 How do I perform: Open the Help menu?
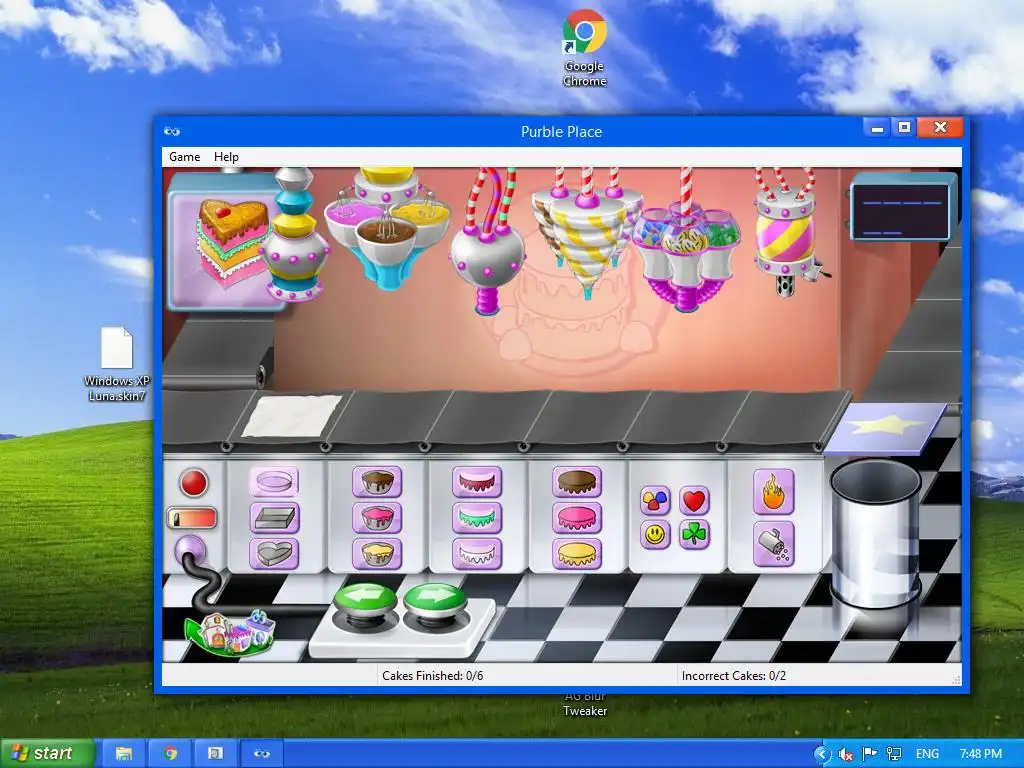click(x=227, y=157)
